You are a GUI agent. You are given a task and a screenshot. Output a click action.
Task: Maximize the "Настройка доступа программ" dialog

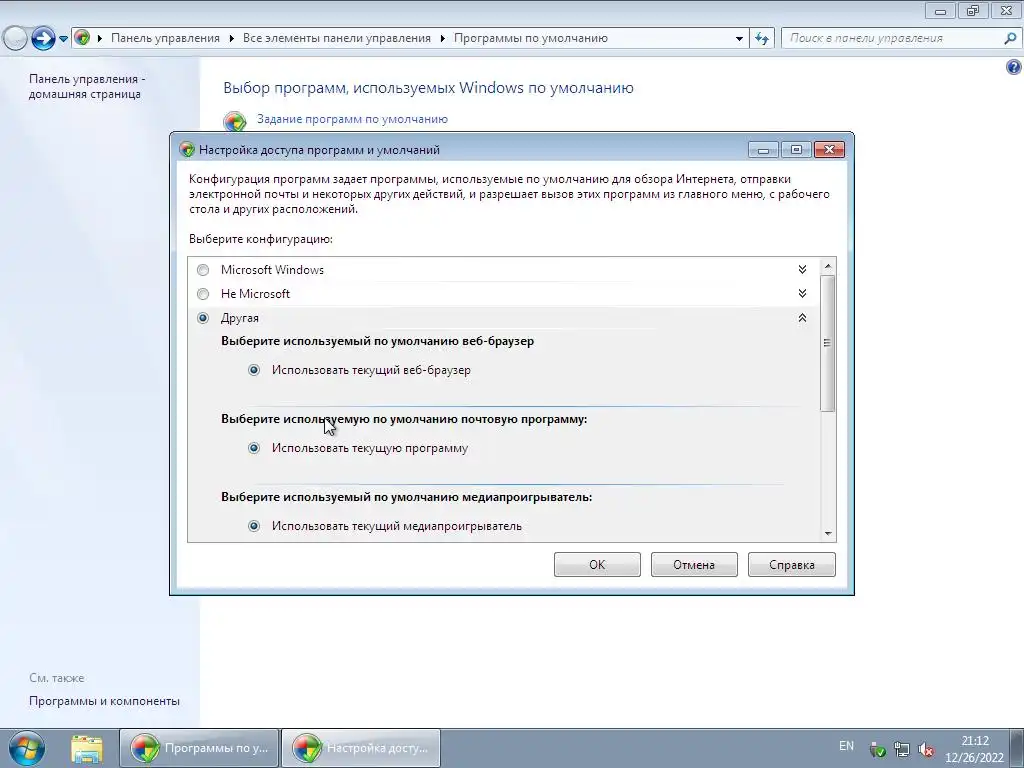click(796, 150)
